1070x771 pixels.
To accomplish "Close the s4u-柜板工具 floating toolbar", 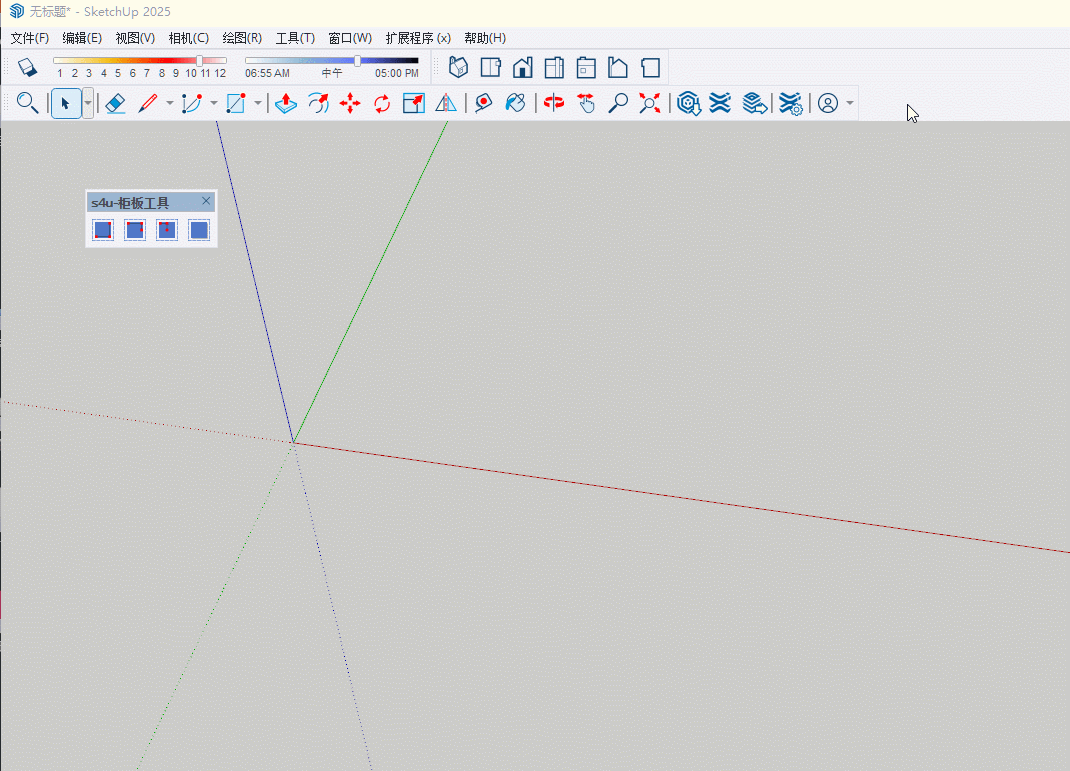I will pyautogui.click(x=206, y=201).
